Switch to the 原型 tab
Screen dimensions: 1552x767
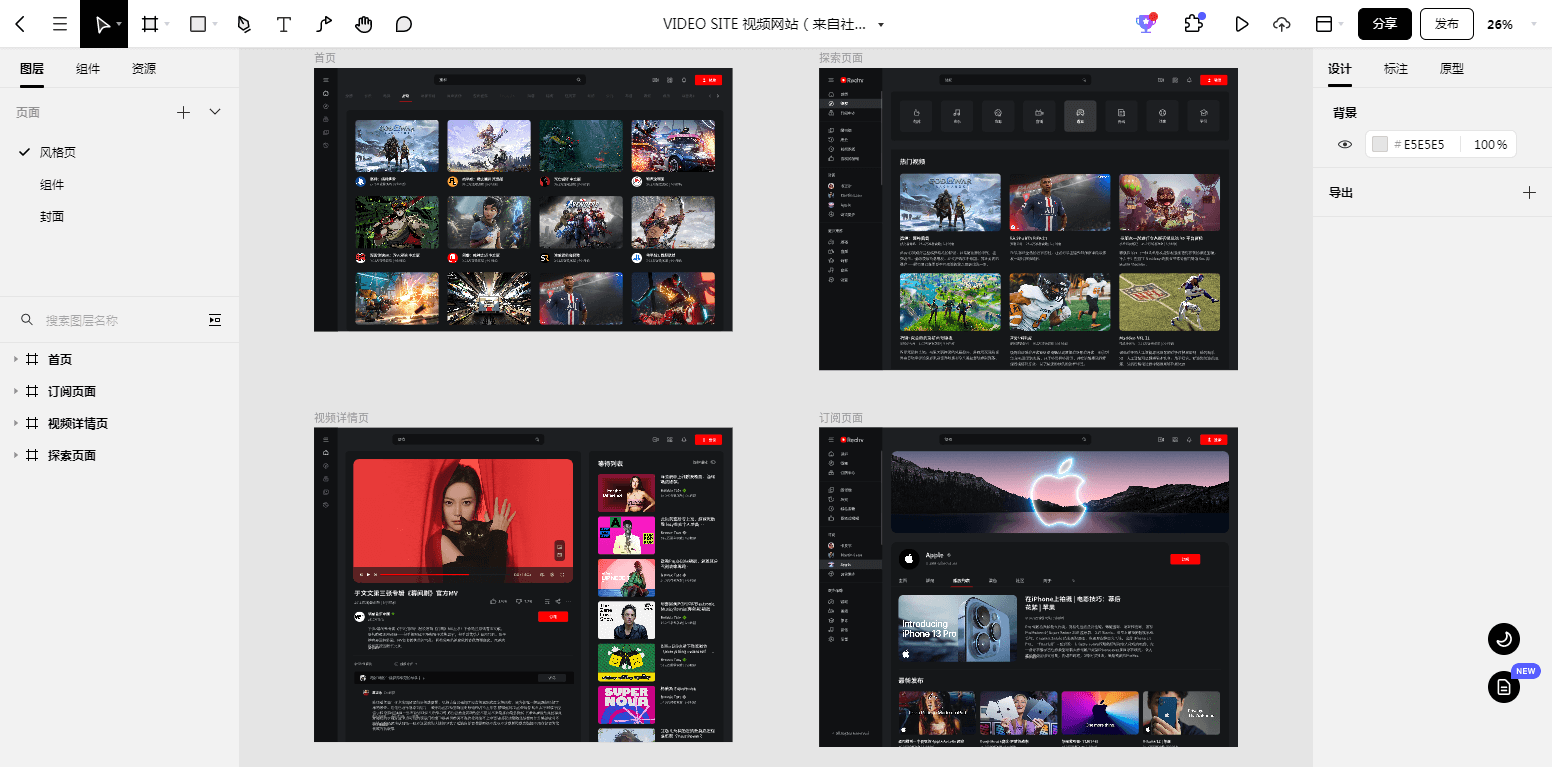[1452, 69]
